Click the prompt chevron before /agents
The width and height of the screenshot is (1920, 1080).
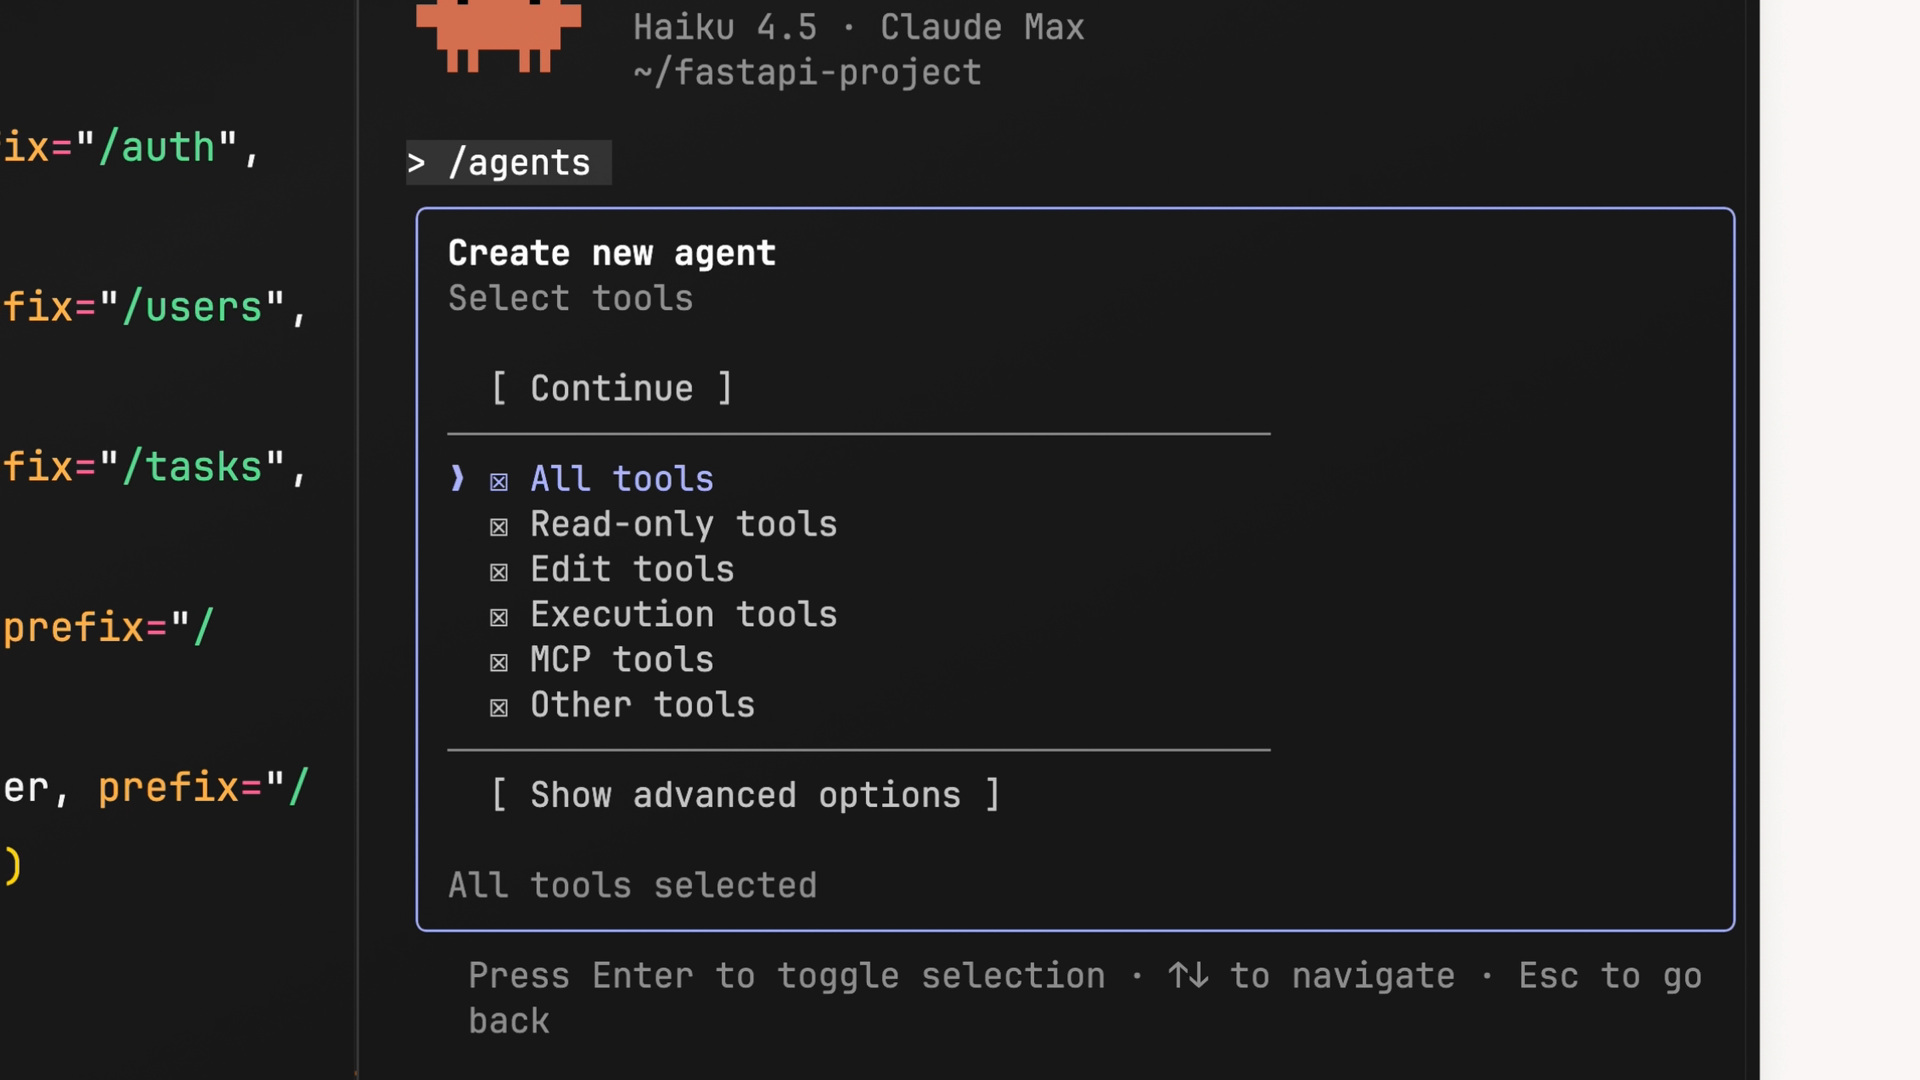pos(417,162)
